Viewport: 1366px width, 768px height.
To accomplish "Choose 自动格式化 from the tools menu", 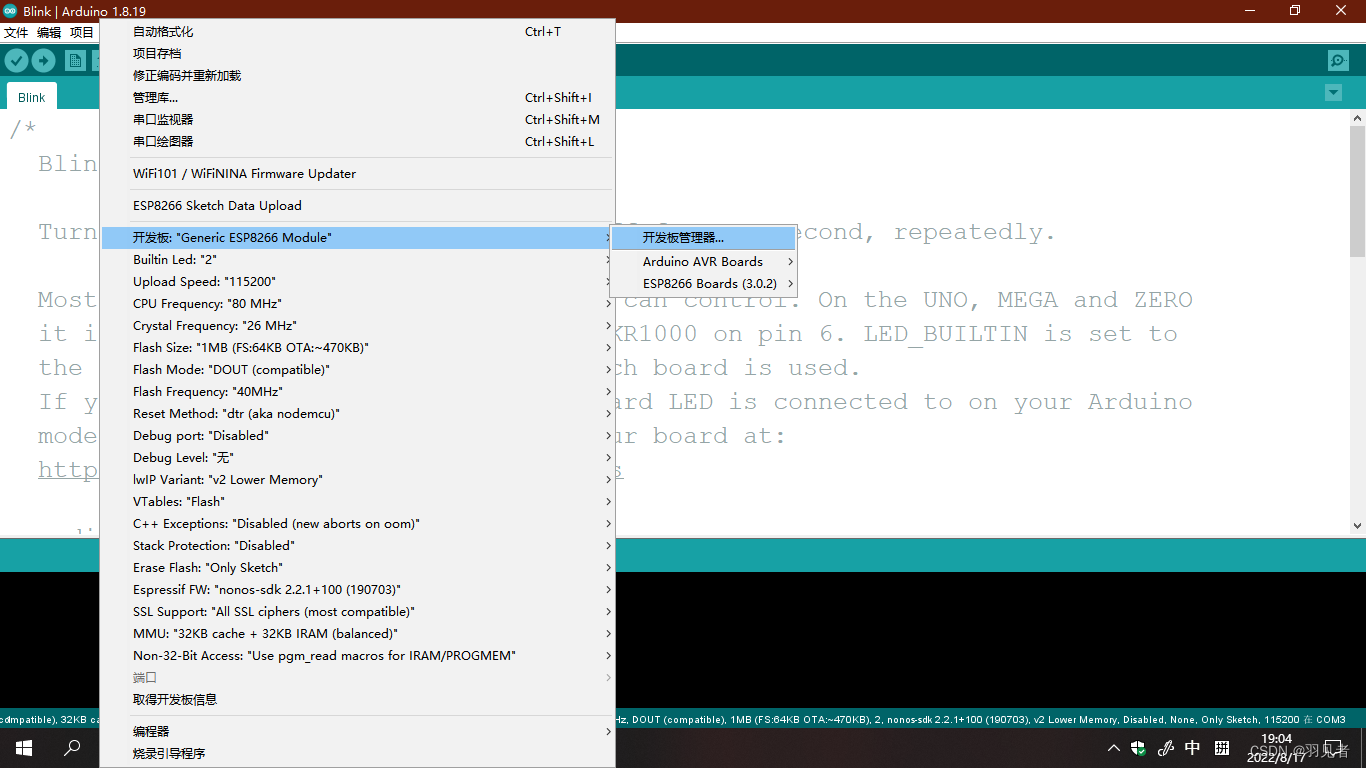I will pos(357,32).
